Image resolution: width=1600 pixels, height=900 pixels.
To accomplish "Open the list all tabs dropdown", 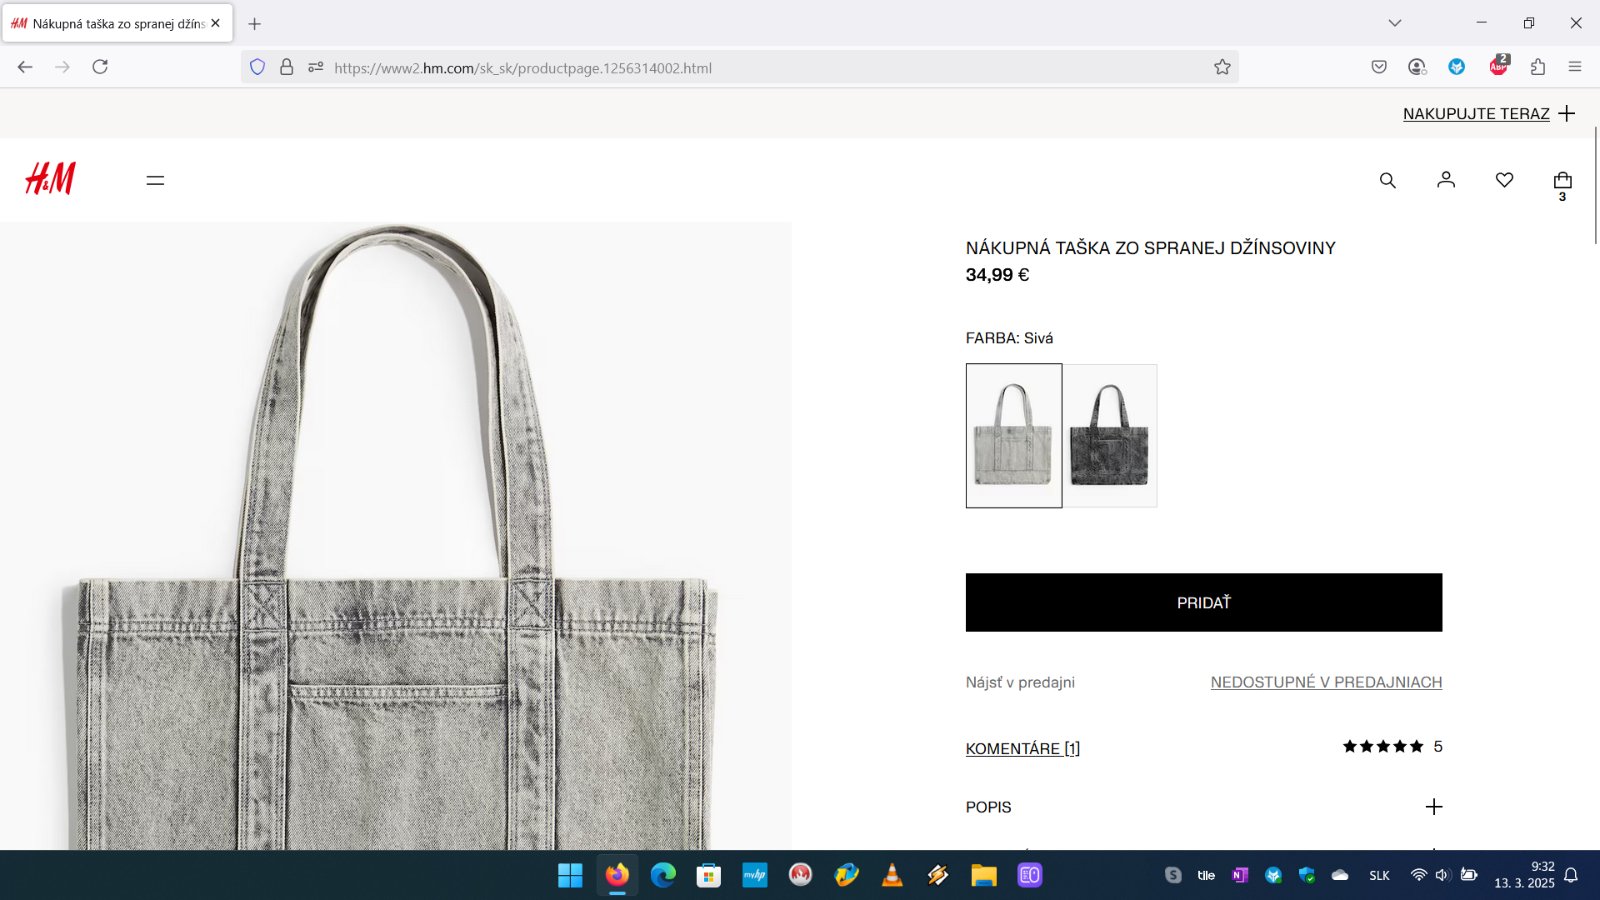I will pos(1395,23).
